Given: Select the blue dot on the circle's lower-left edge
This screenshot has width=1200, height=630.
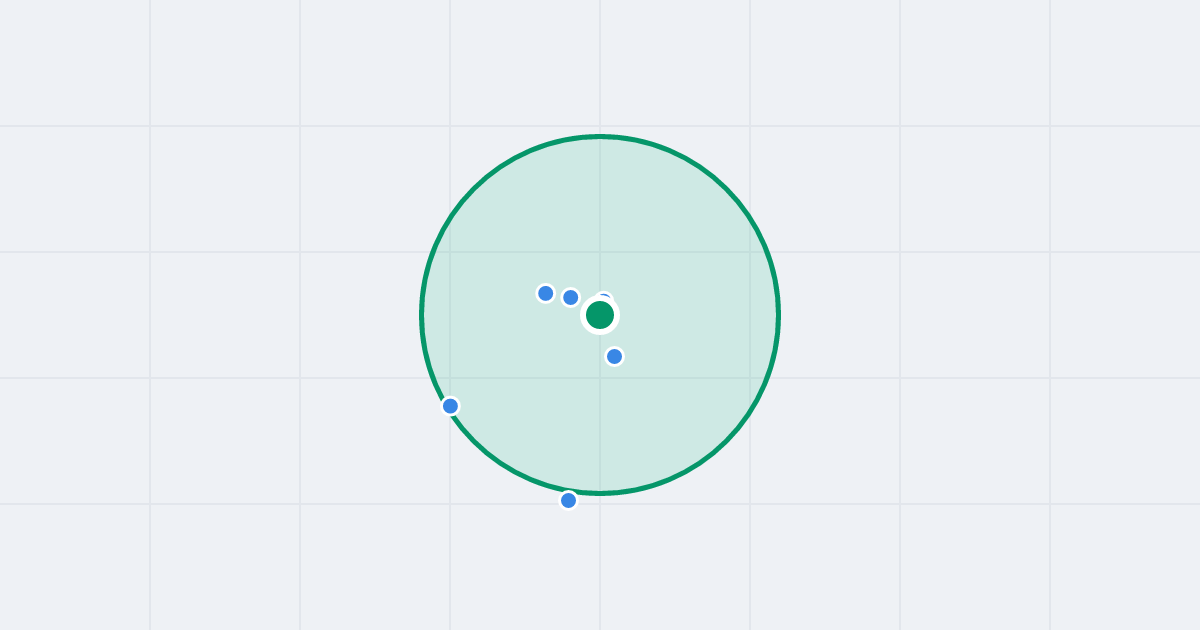Looking at the screenshot, I should [x=450, y=406].
